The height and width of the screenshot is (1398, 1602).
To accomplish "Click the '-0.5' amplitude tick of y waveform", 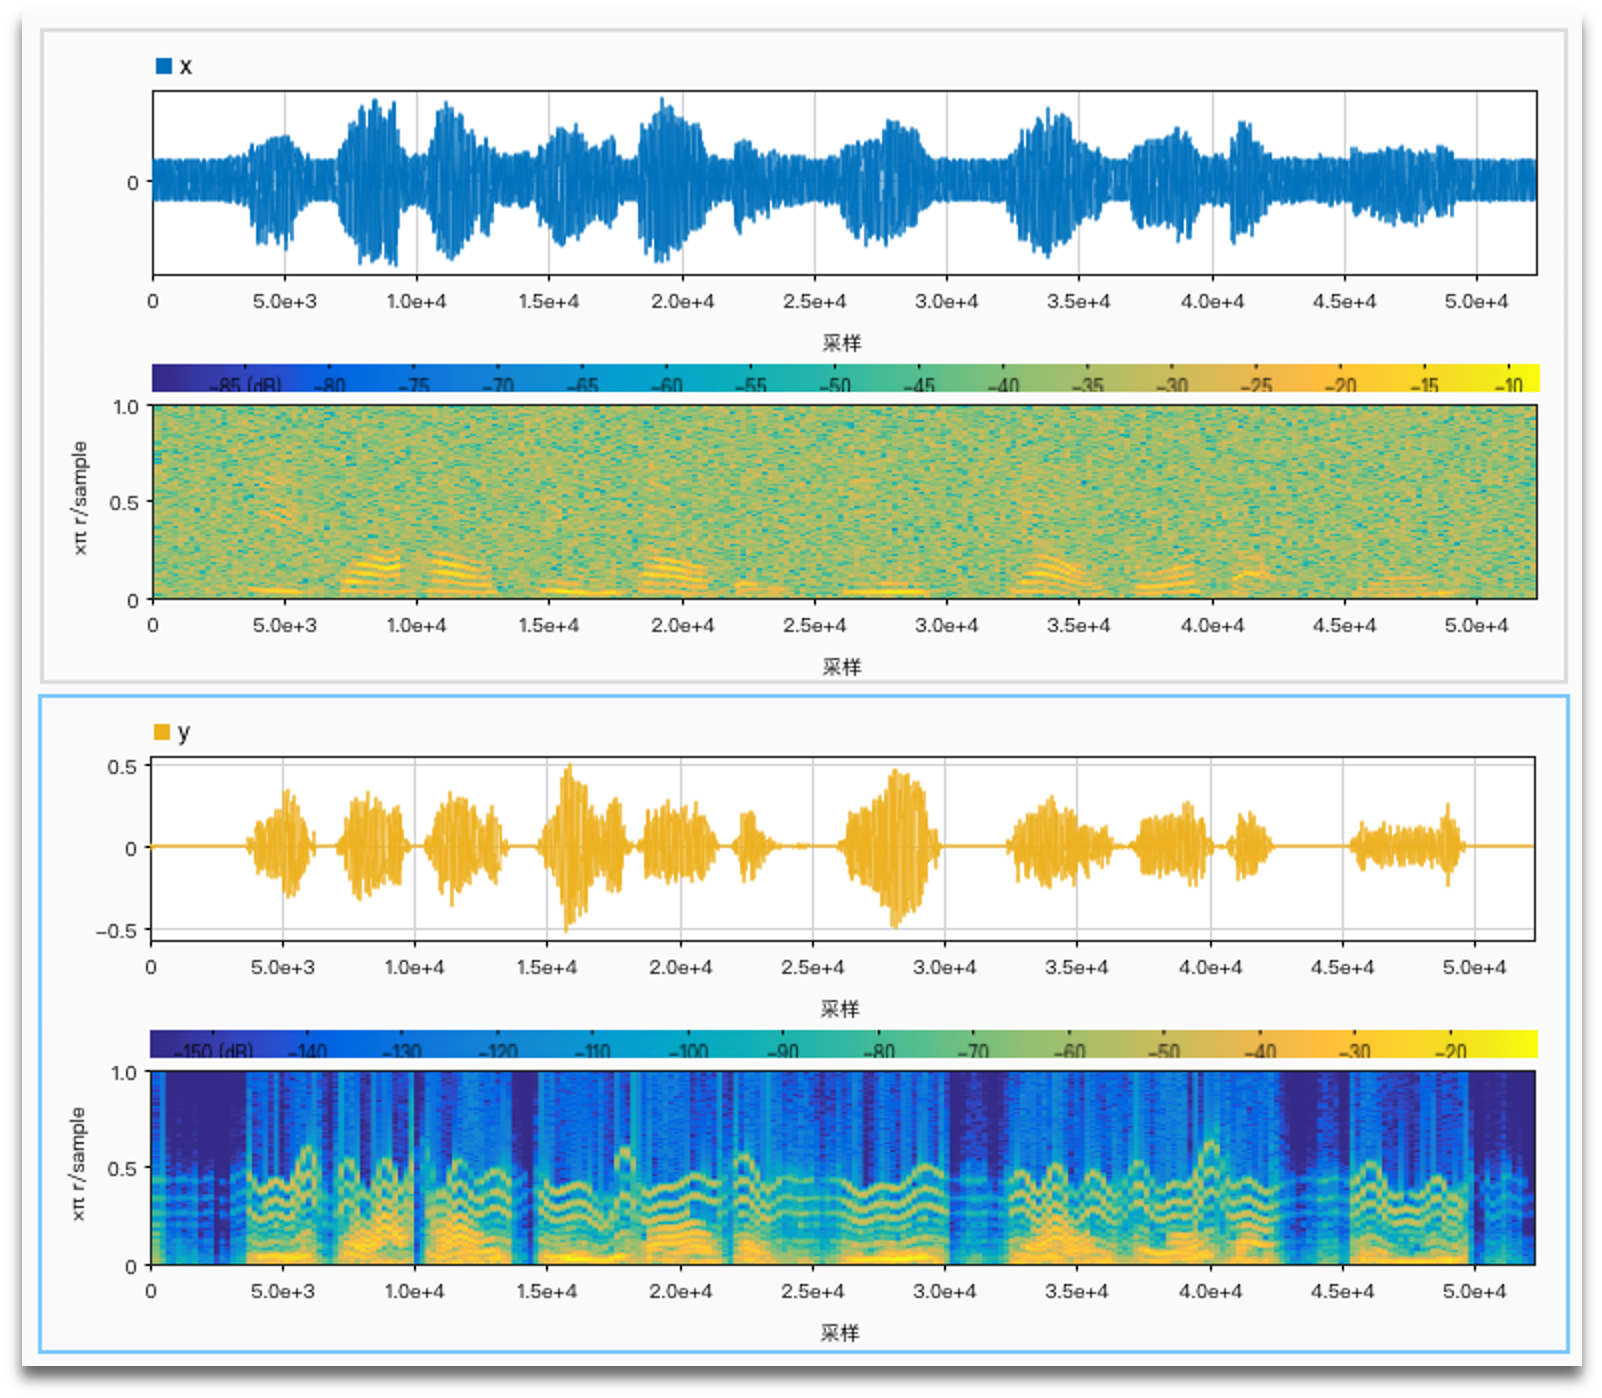I will pos(116,931).
